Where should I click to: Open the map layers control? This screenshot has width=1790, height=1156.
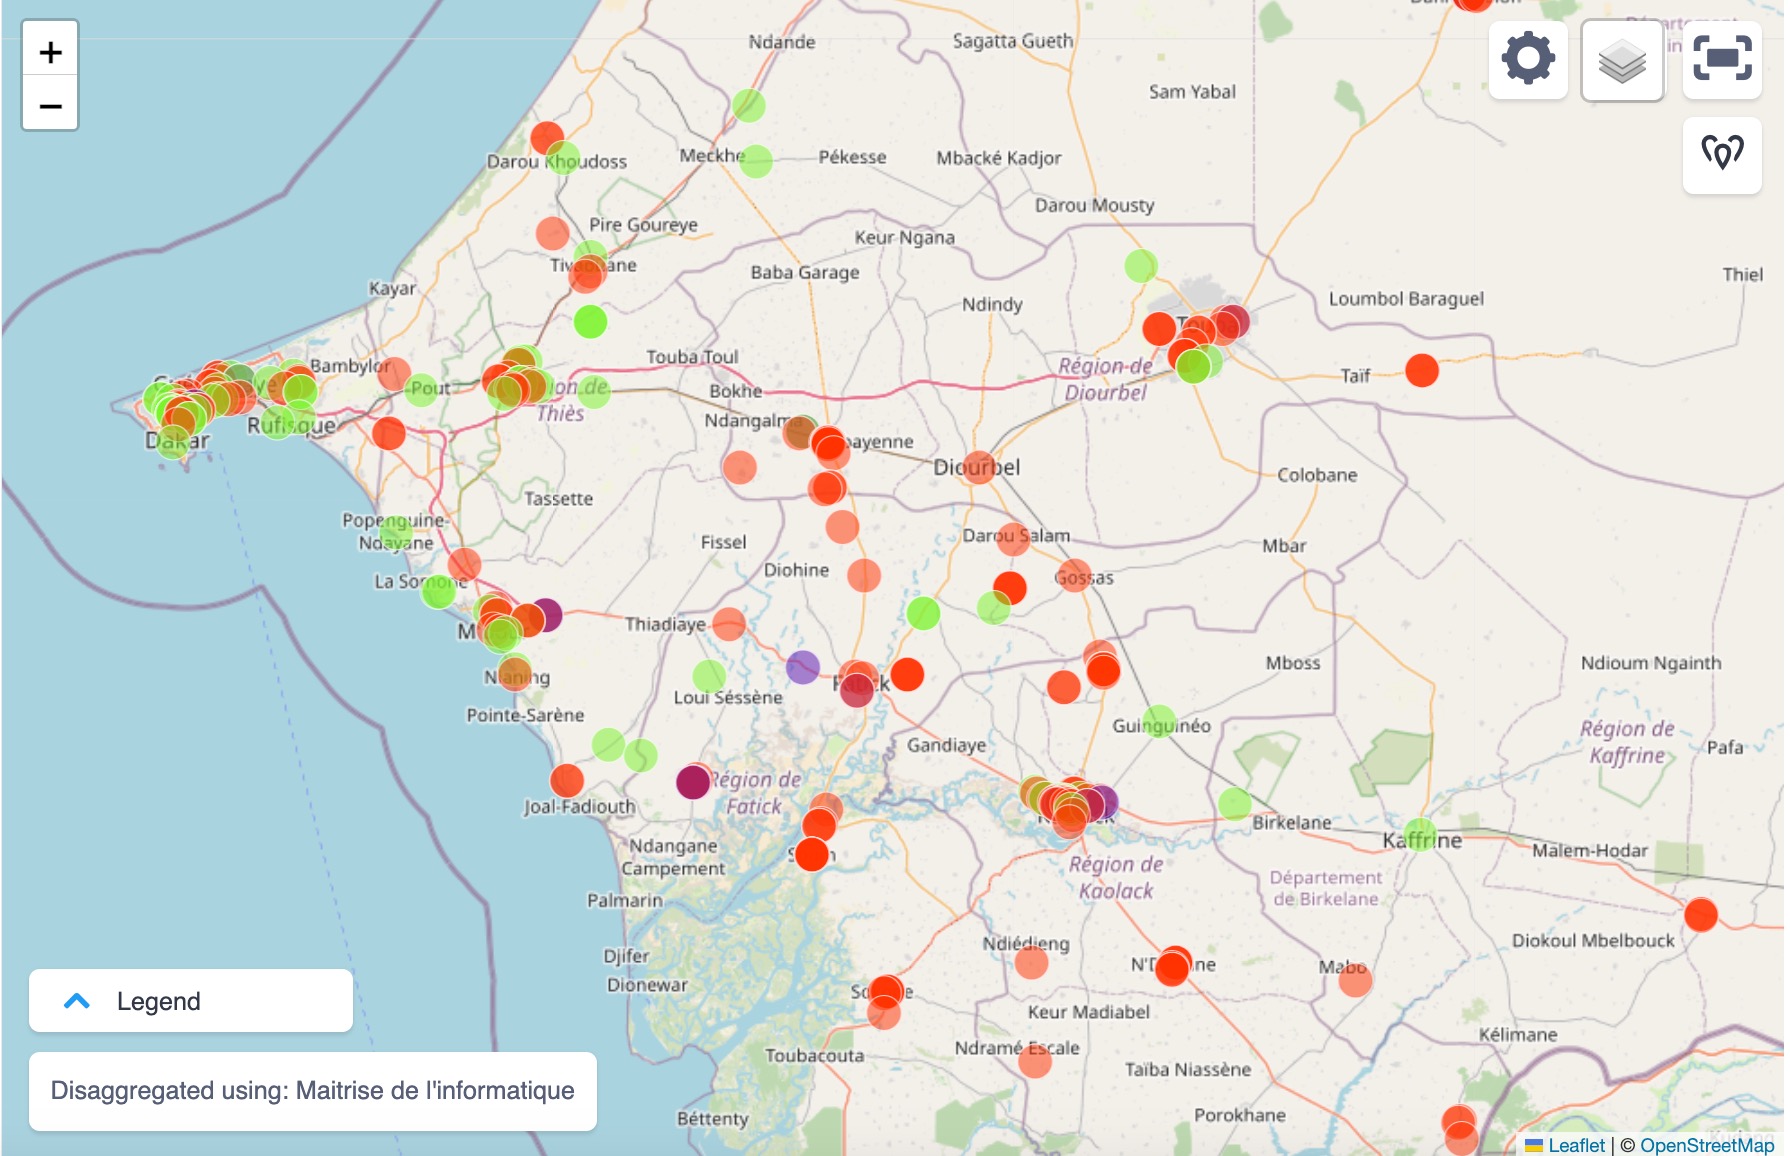(x=1621, y=61)
